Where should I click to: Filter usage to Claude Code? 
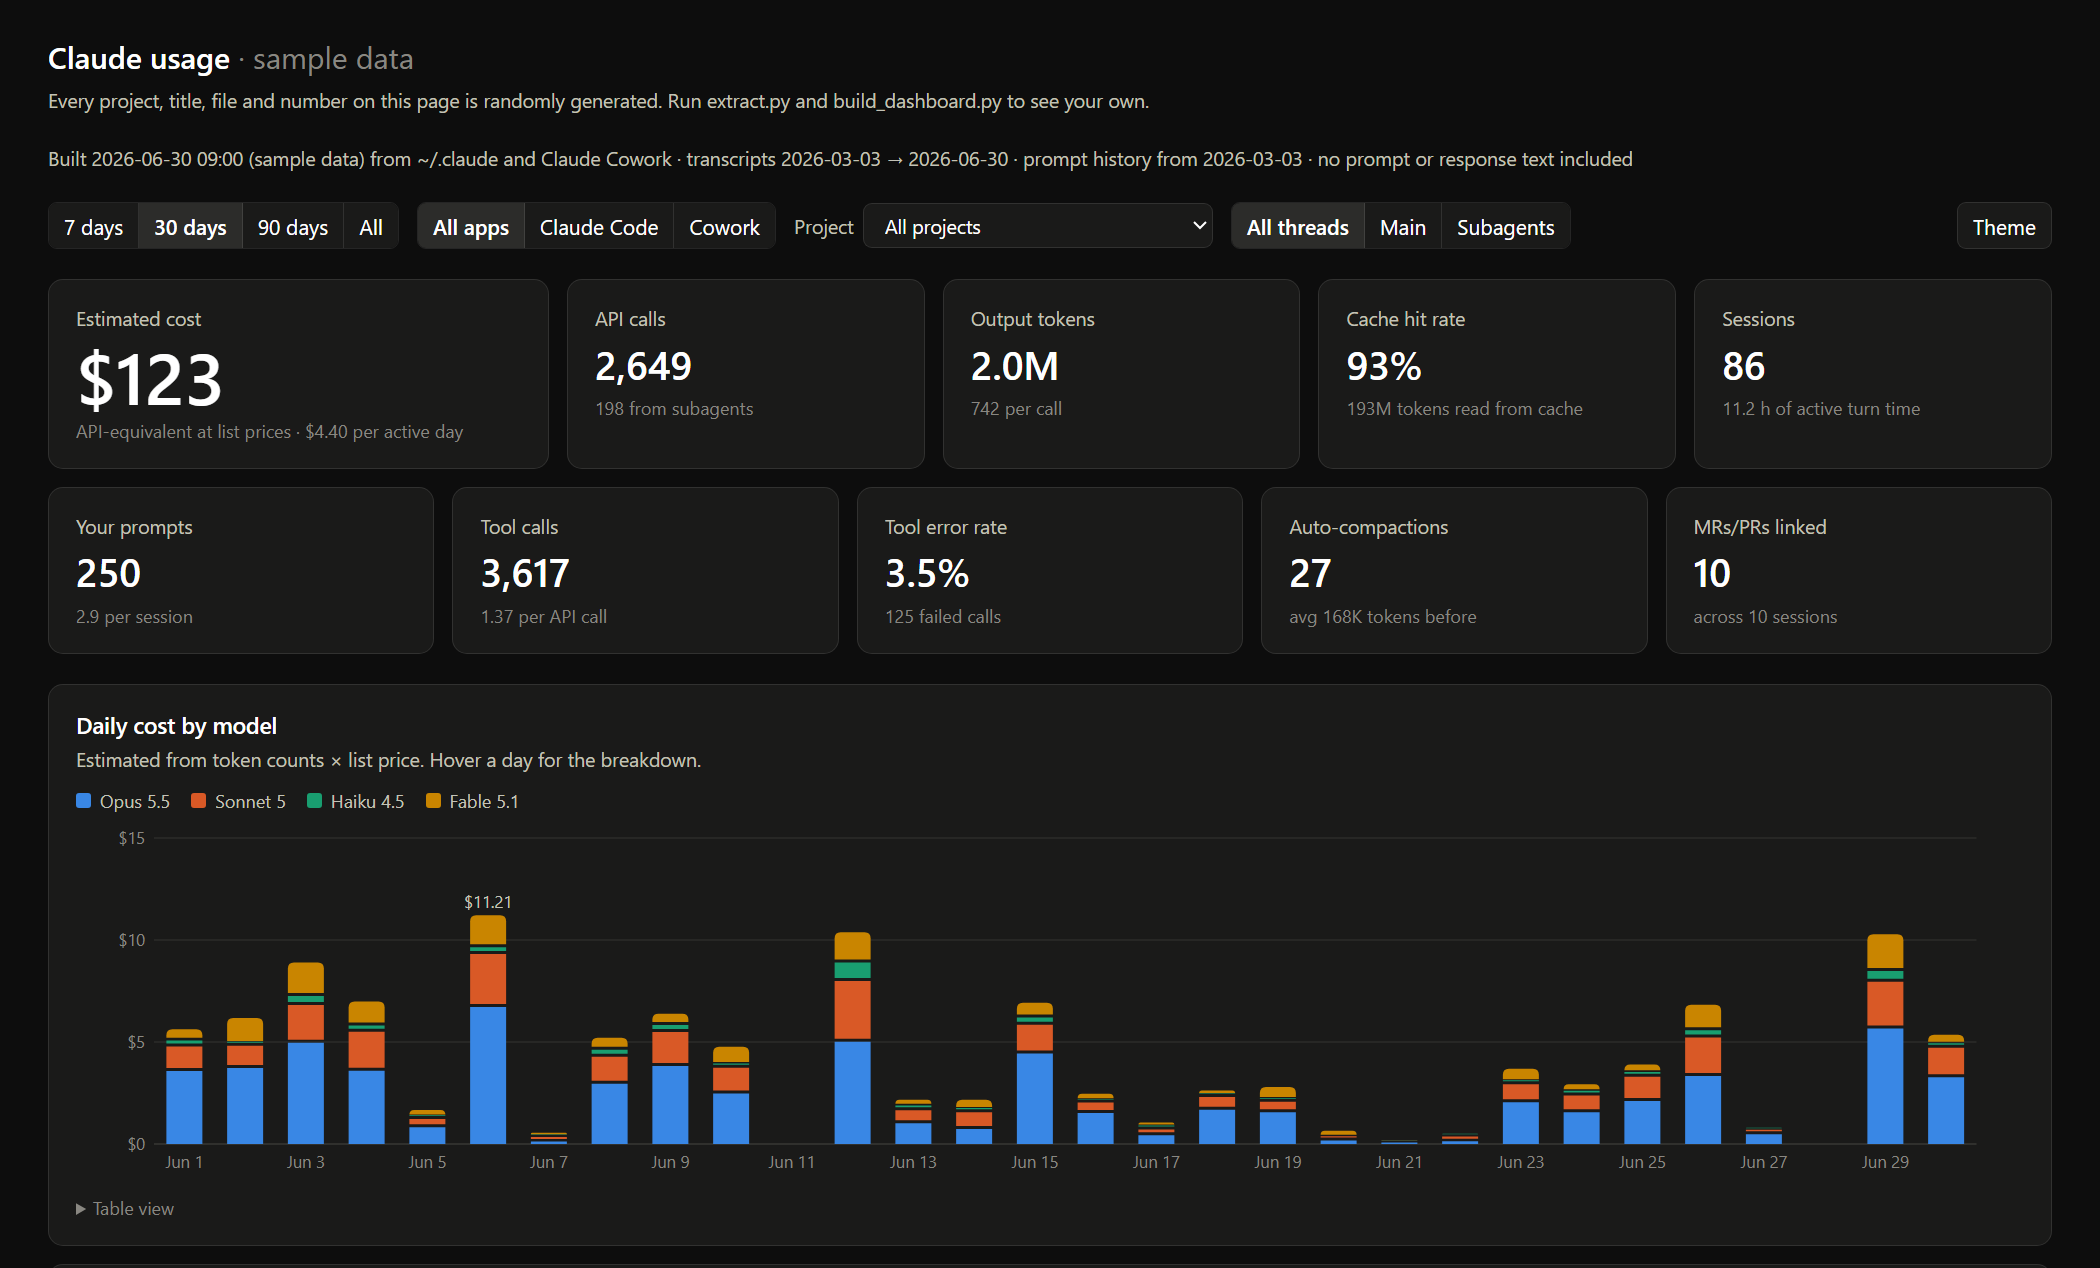[599, 227]
